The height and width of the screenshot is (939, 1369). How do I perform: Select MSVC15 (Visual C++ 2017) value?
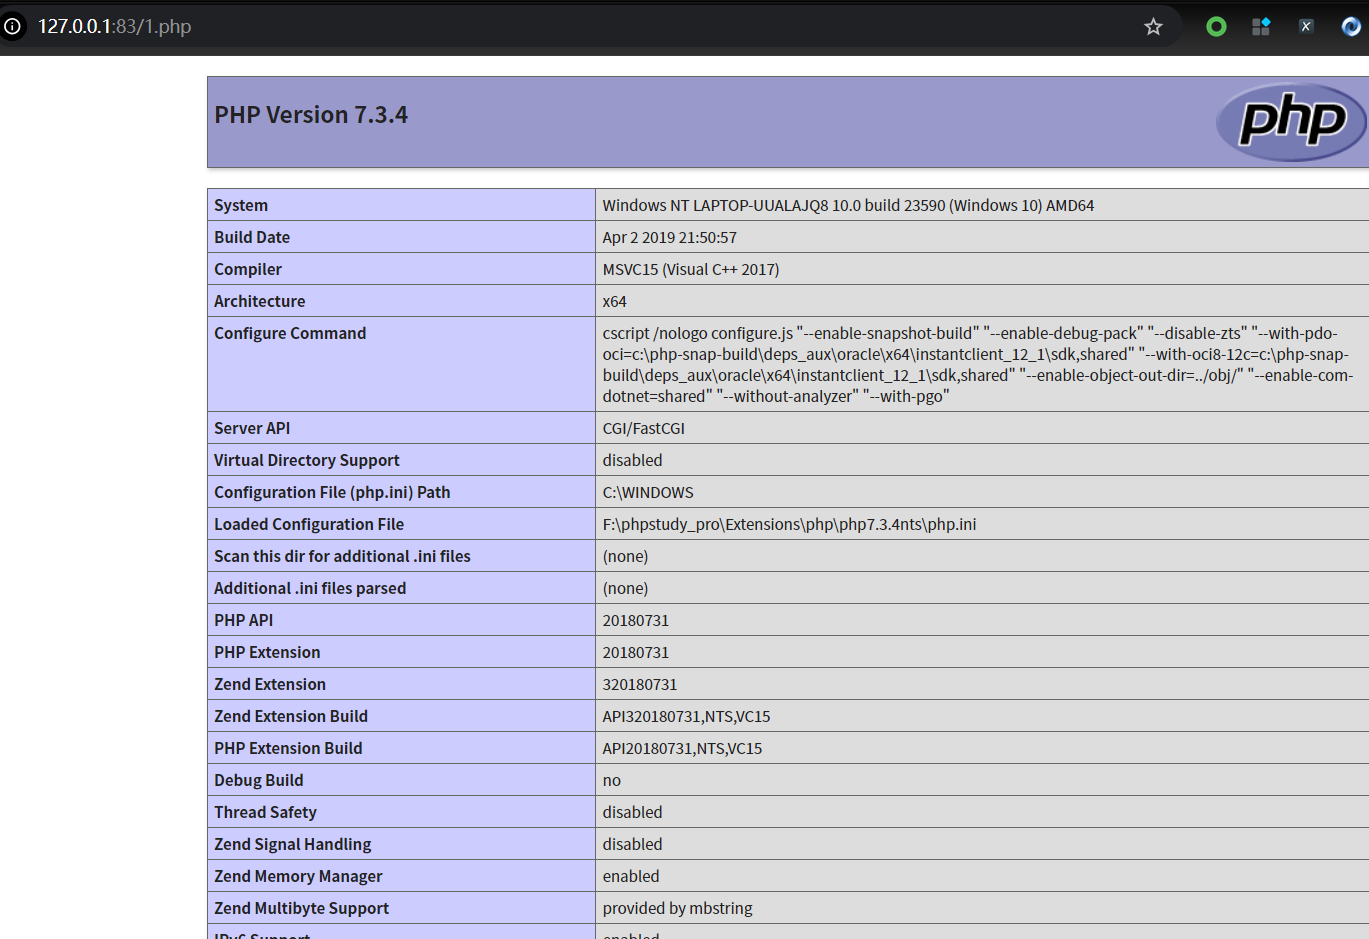[691, 269]
